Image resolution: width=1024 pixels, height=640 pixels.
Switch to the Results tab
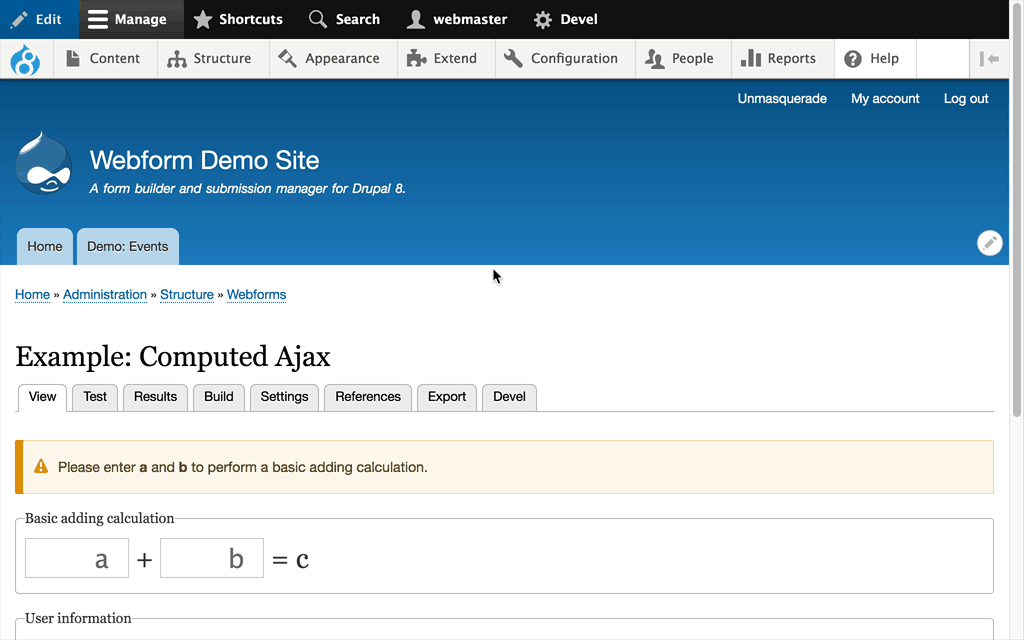click(155, 397)
